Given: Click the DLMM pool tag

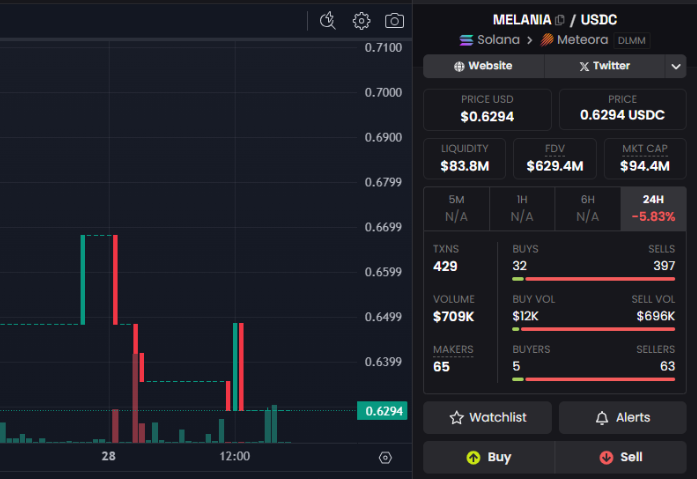Looking at the screenshot, I should tap(632, 40).
